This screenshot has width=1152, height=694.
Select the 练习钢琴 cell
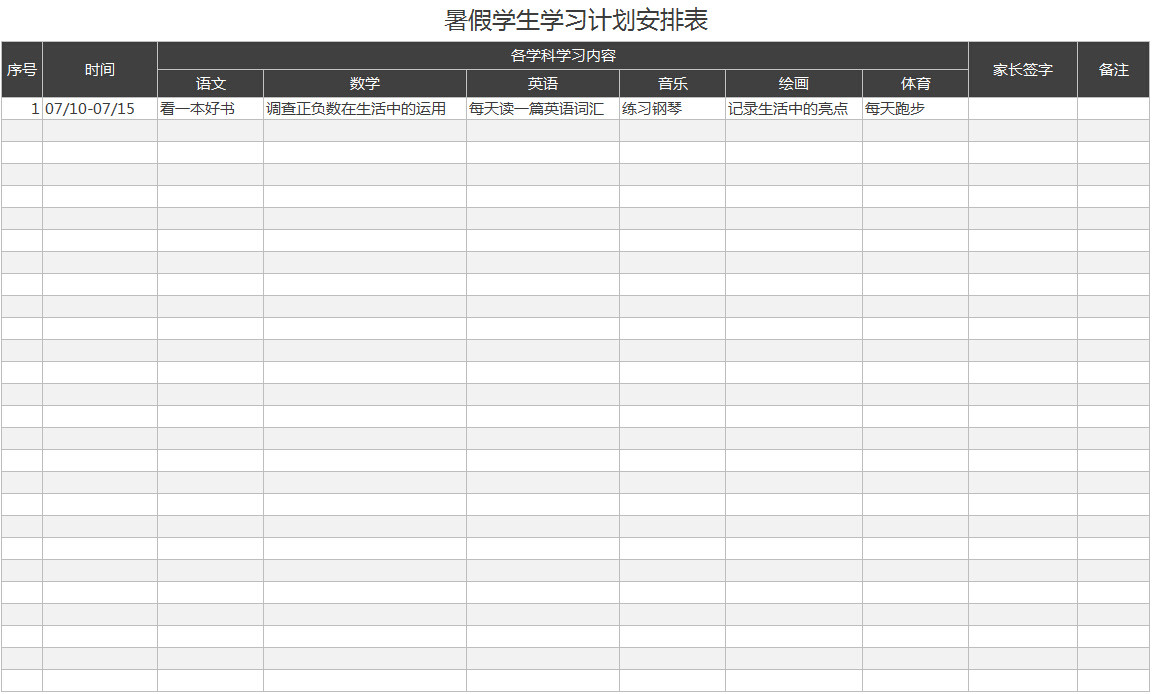coord(670,109)
